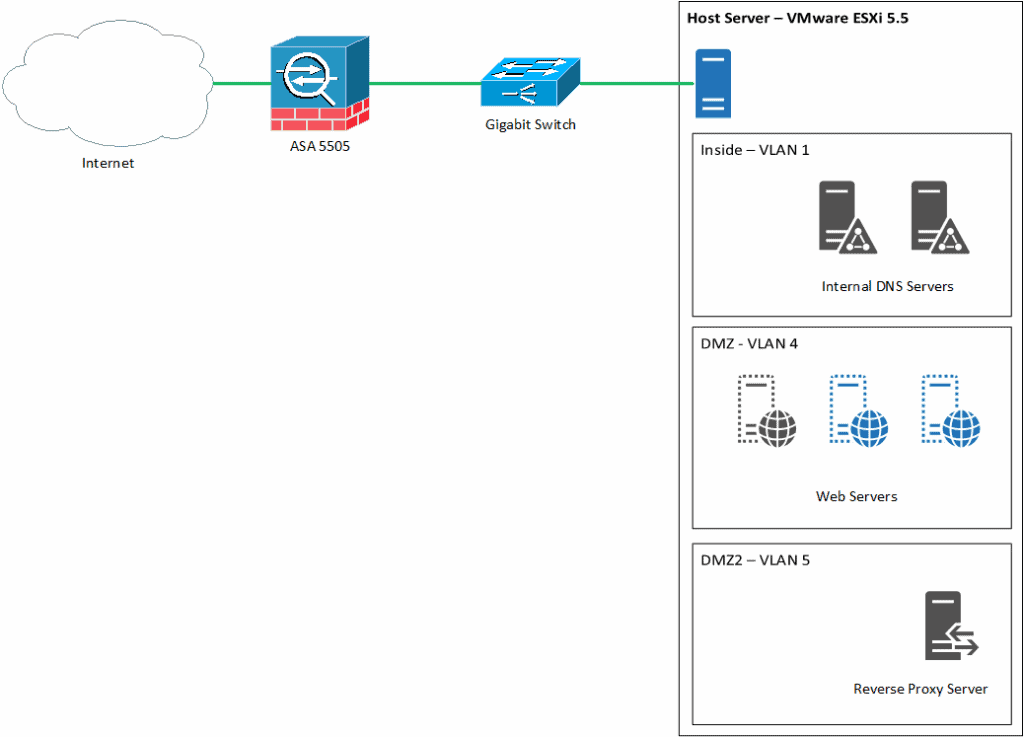The height and width of the screenshot is (737, 1024).
Task: Select the Internet cloud shape
Action: click(x=108, y=83)
